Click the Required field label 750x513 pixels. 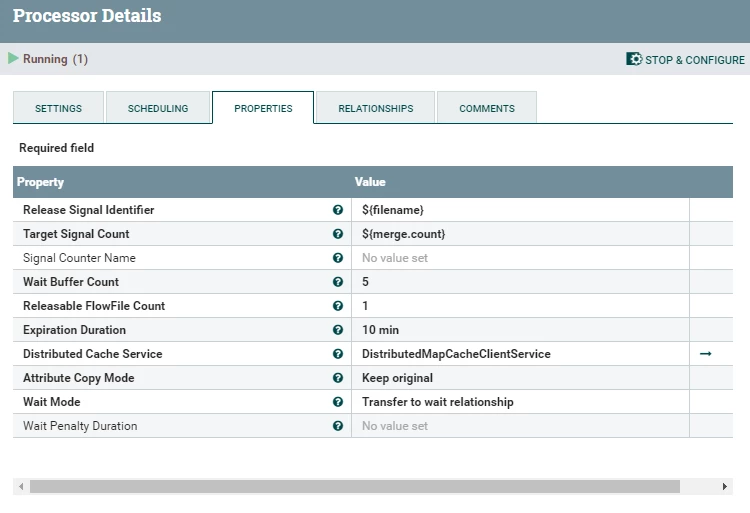coord(56,148)
